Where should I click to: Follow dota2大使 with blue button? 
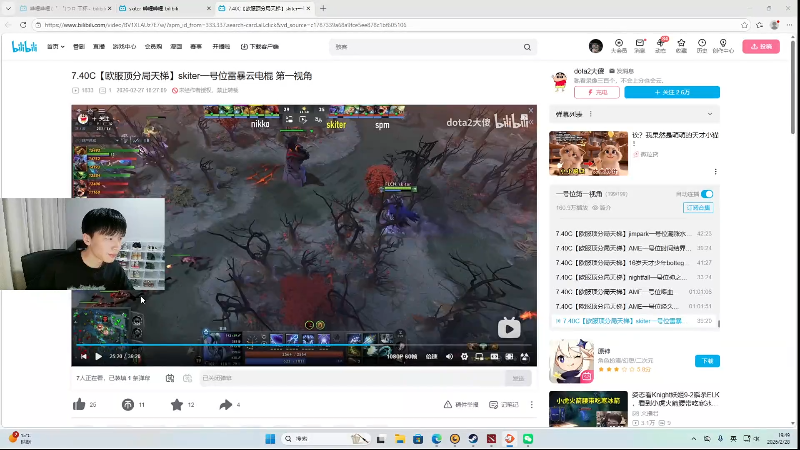(672, 92)
